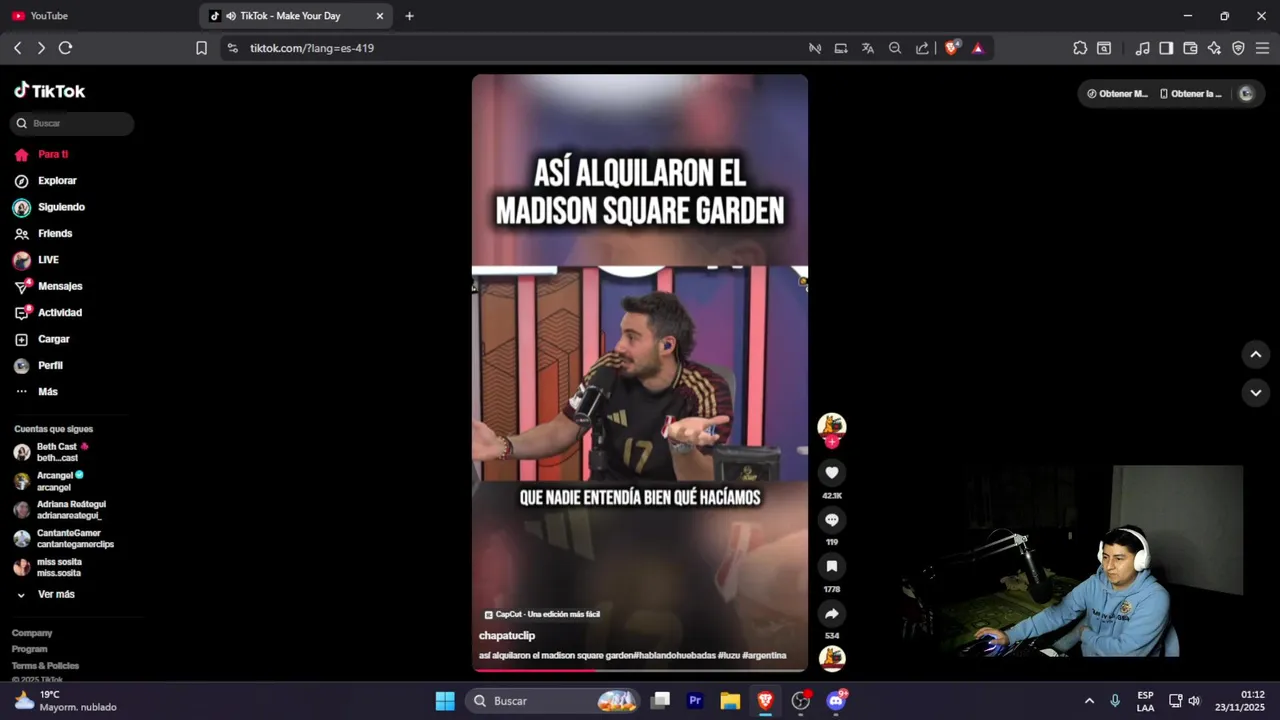1280x720 pixels.
Task: Open the Explorar page
Action: [45, 181]
